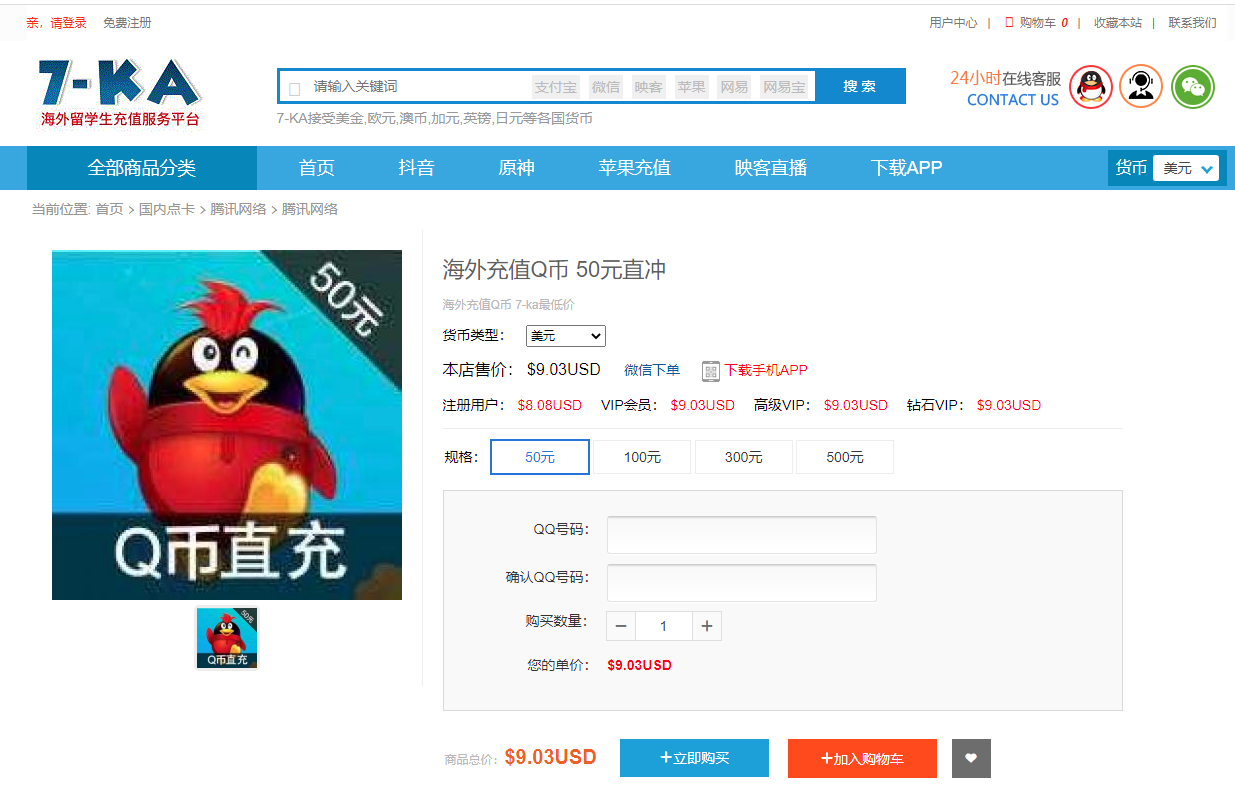This screenshot has width=1235, height=799.
Task: Click the purchase quantity number field
Action: tap(664, 626)
